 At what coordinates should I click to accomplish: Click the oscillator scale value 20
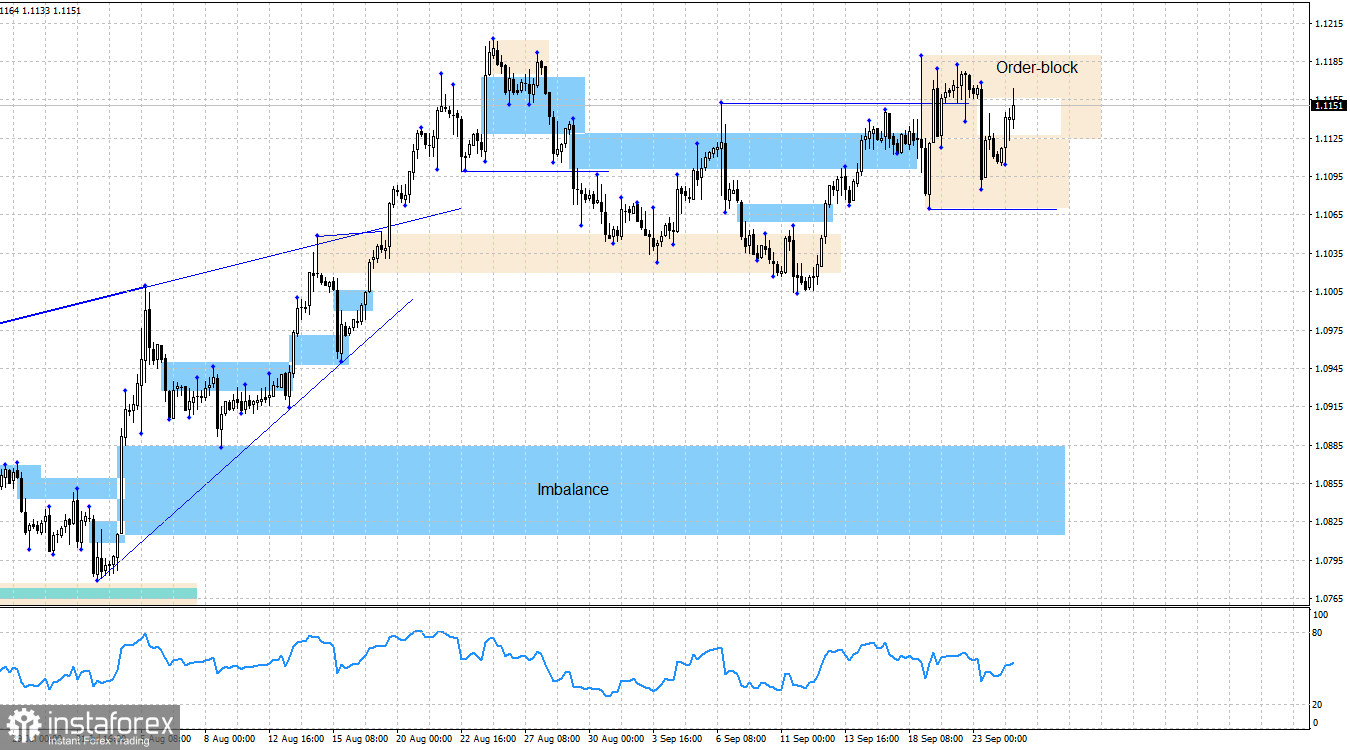1318,705
